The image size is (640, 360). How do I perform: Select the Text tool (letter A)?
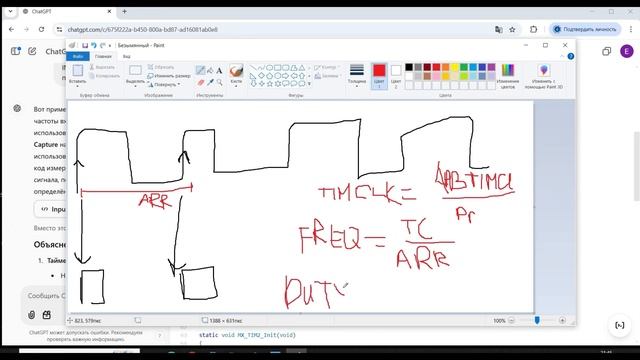click(x=220, y=70)
